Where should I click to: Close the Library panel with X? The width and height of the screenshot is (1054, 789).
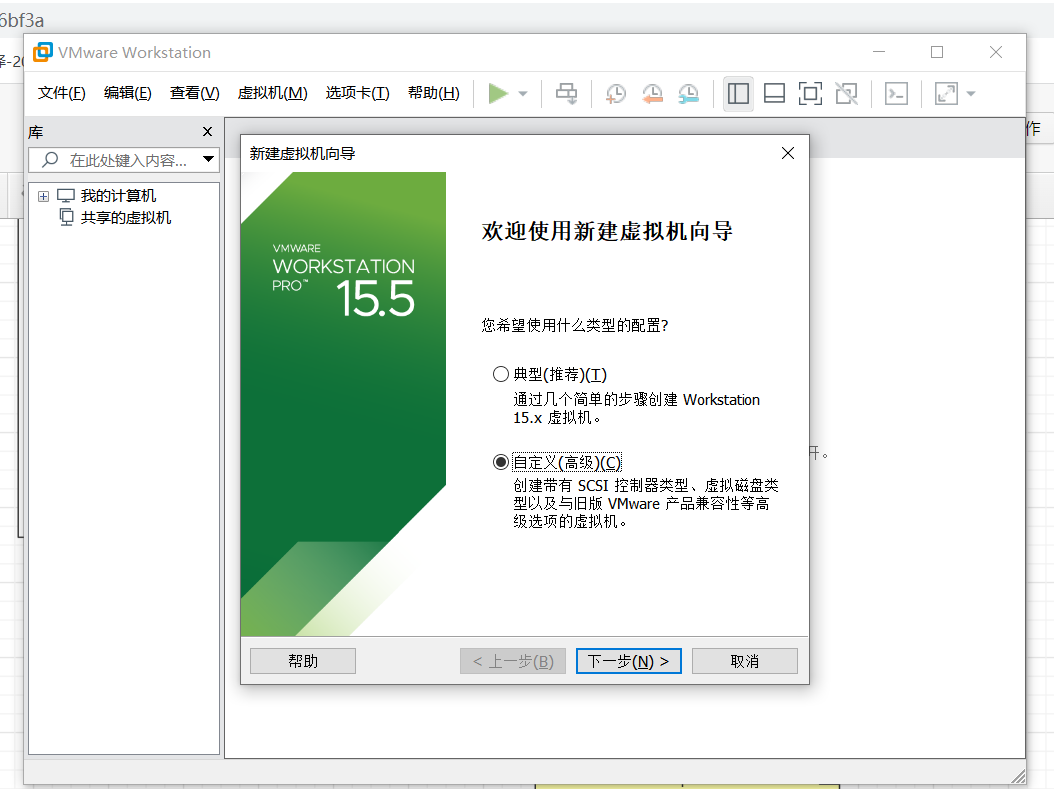pyautogui.click(x=208, y=132)
